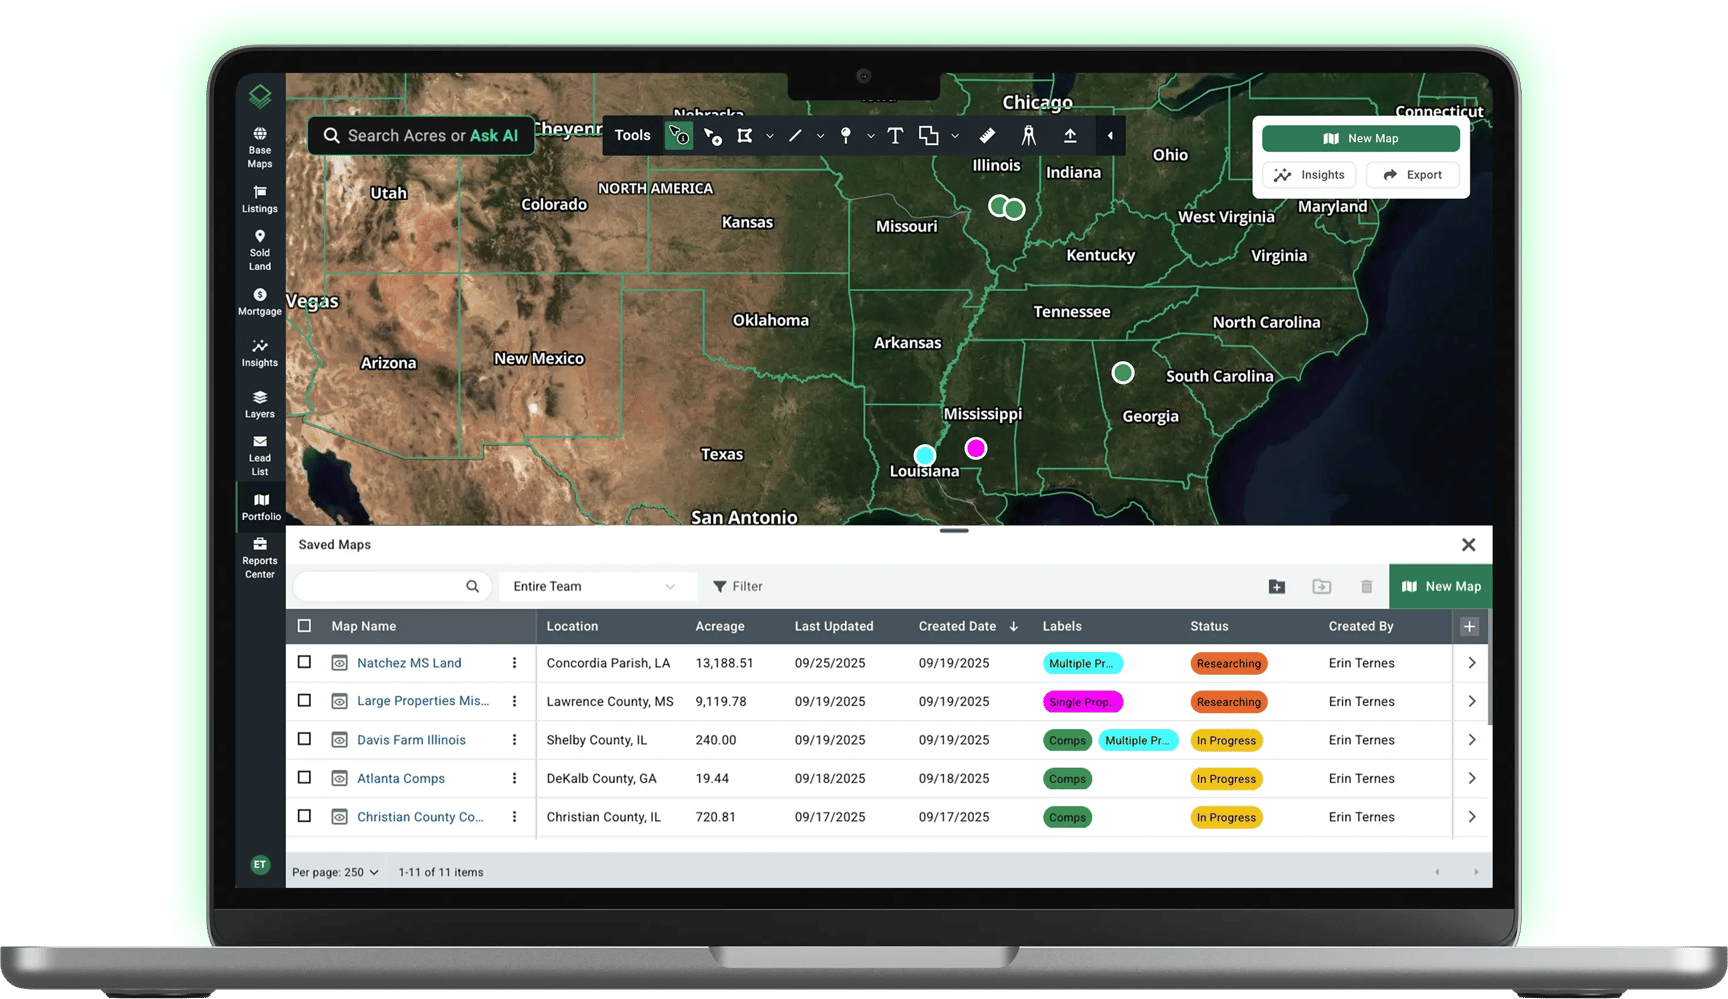Select the identify/info cursor tool
The height and width of the screenshot is (999, 1728).
coord(679,136)
